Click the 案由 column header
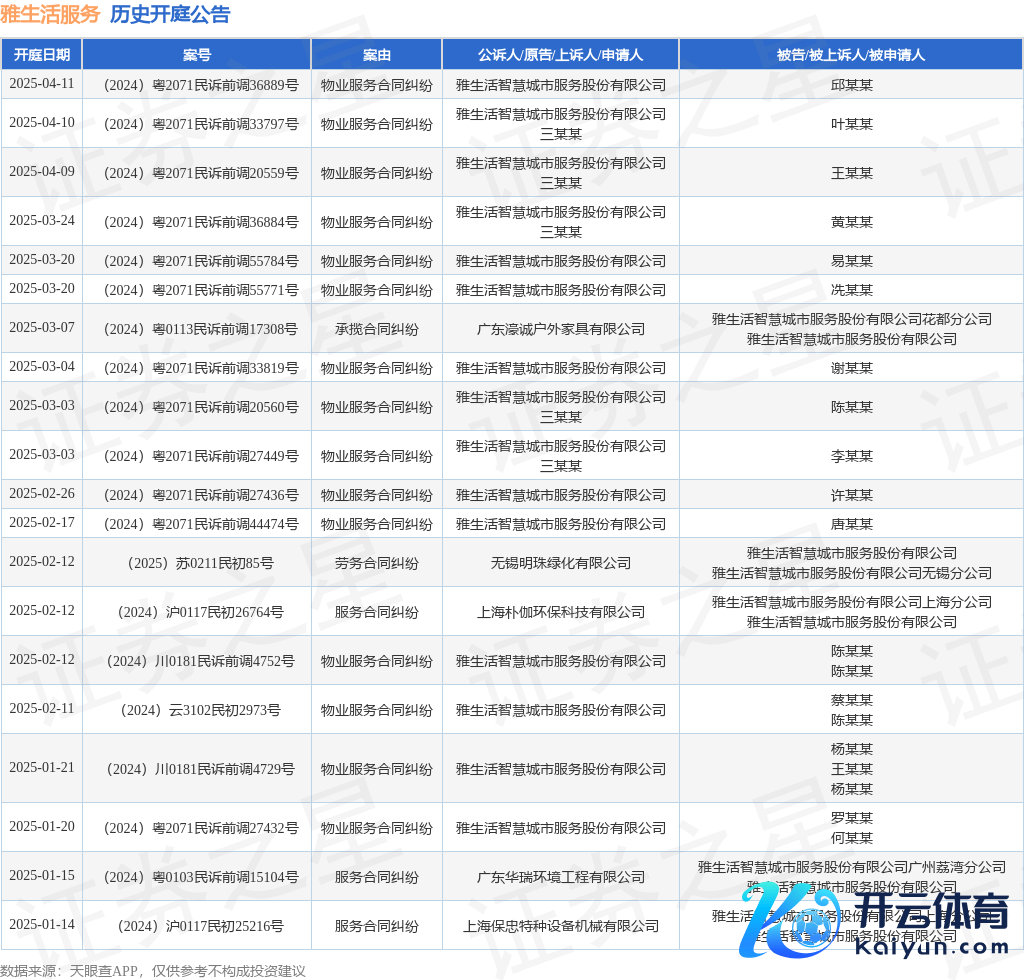This screenshot has height=980, width=1024. 377,55
